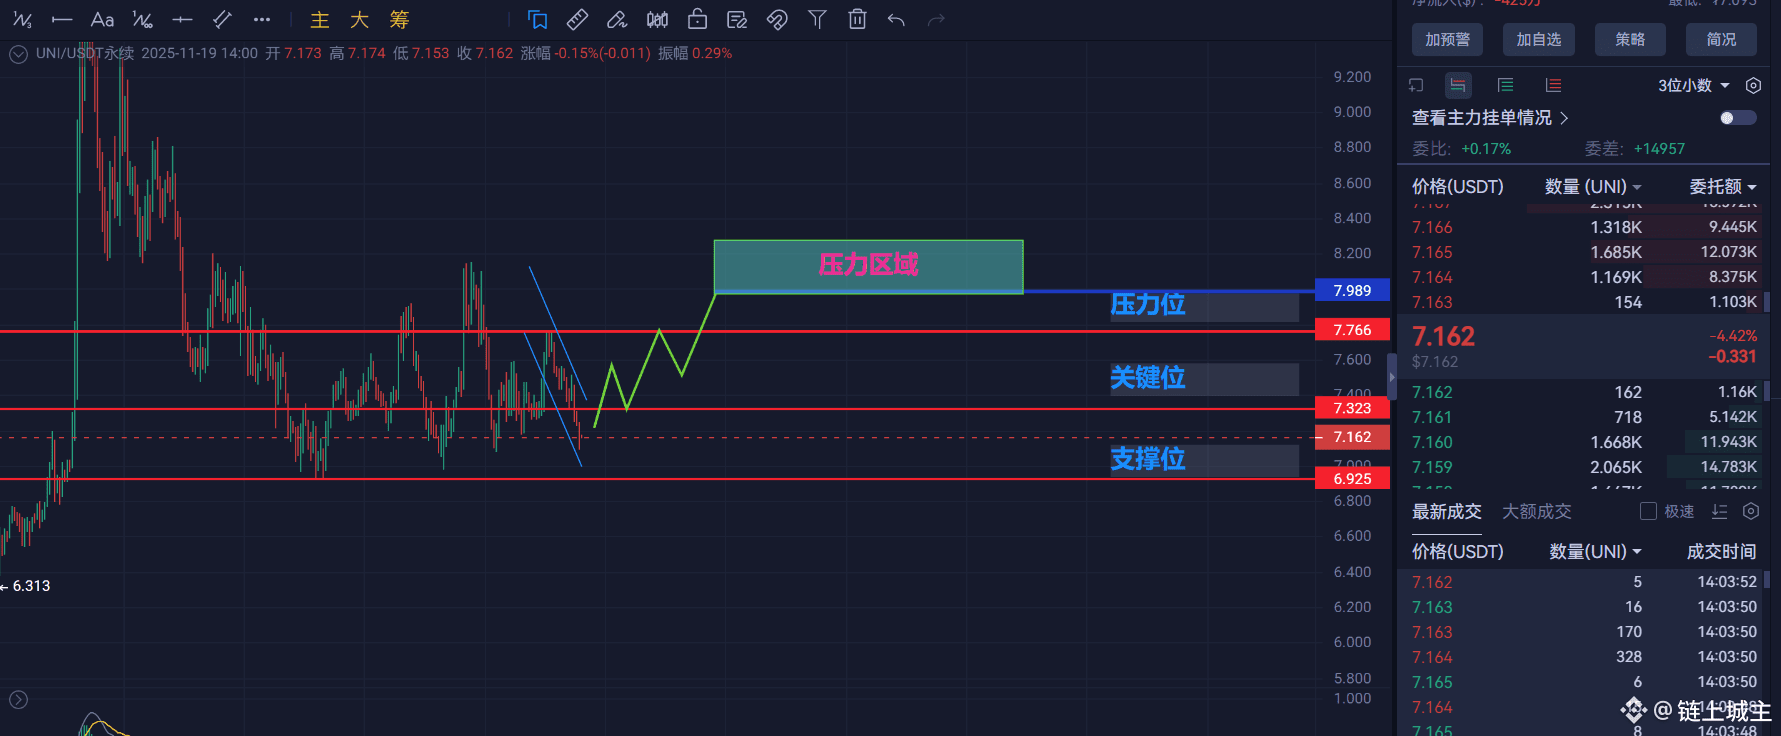Collapse the UNI/USDT chart info chevron
Image resolution: width=1781 pixels, height=736 pixels.
(18, 54)
